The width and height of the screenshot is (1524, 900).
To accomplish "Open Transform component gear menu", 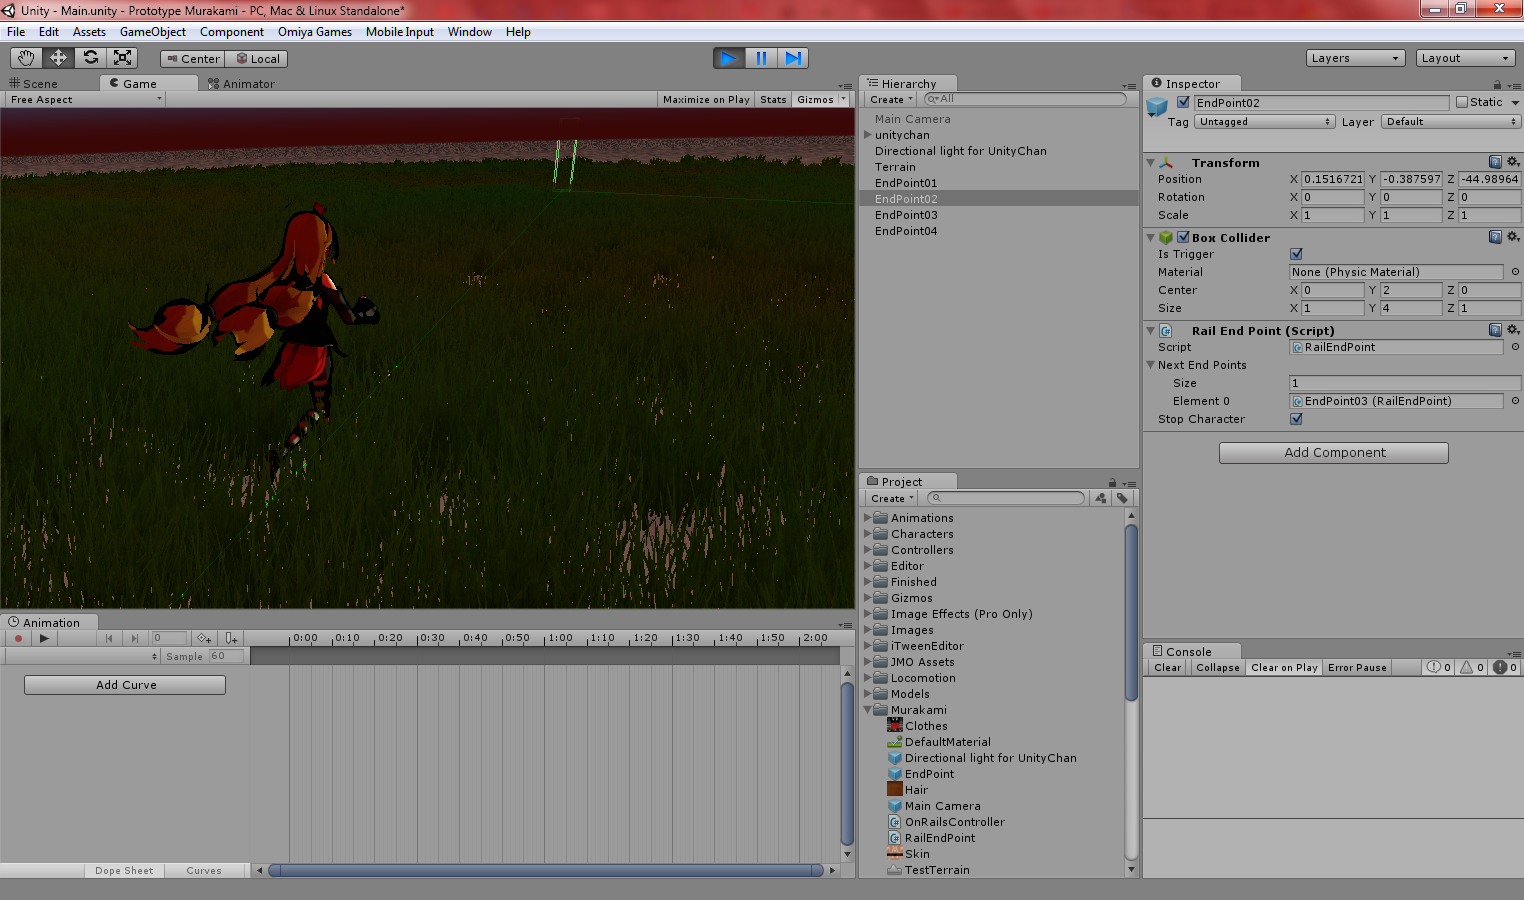I will (x=1513, y=162).
